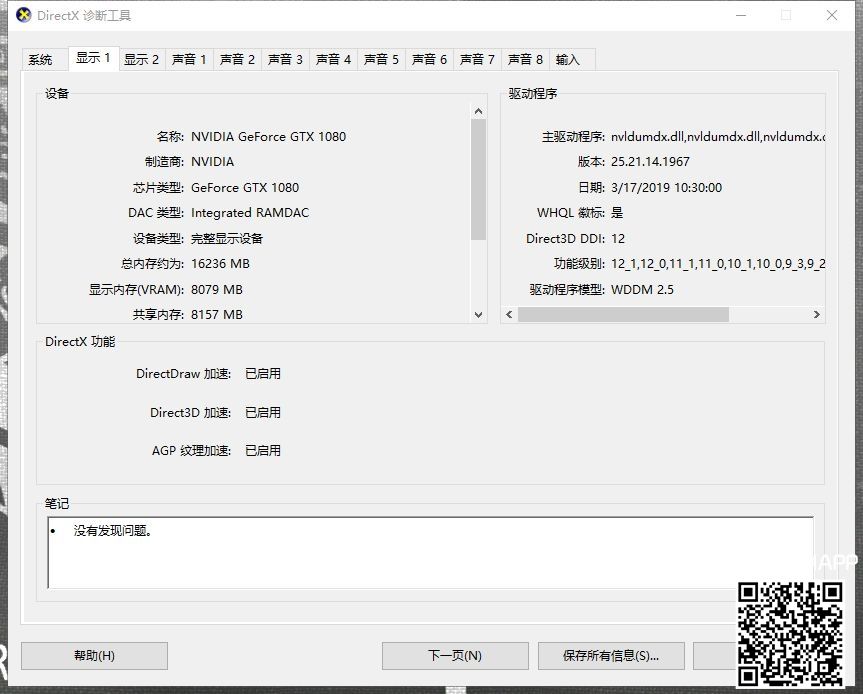Click the 驱动程序 horizontal scrollbar thumb
This screenshot has height=694, width=863.
(x=623, y=314)
